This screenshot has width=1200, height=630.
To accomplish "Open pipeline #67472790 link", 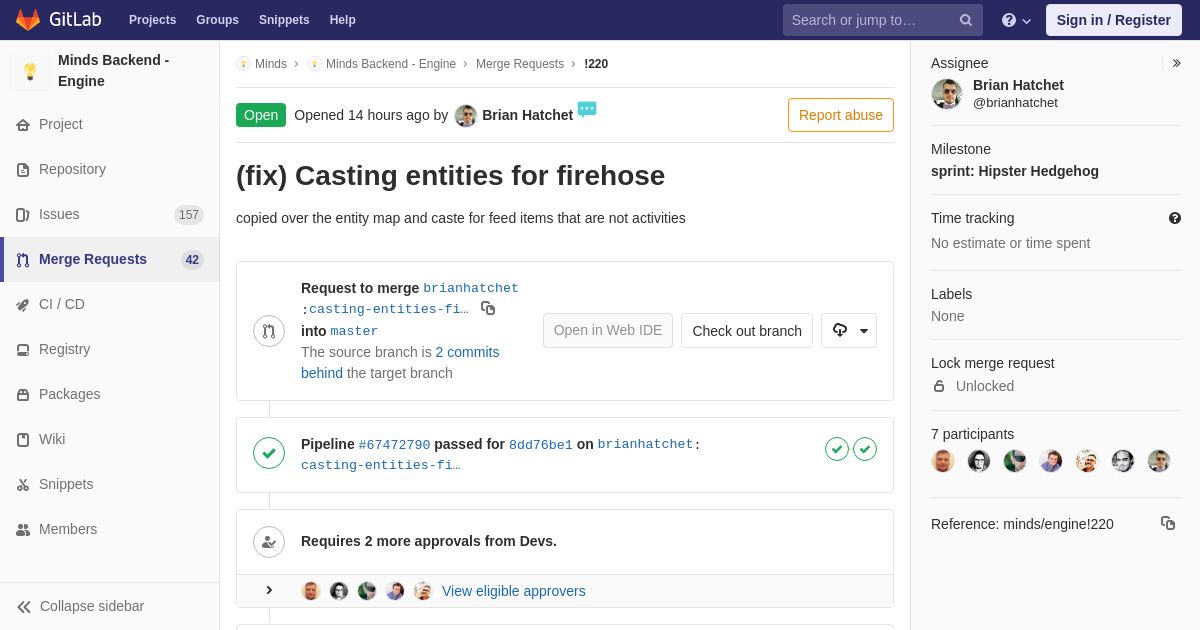I will click(394, 444).
